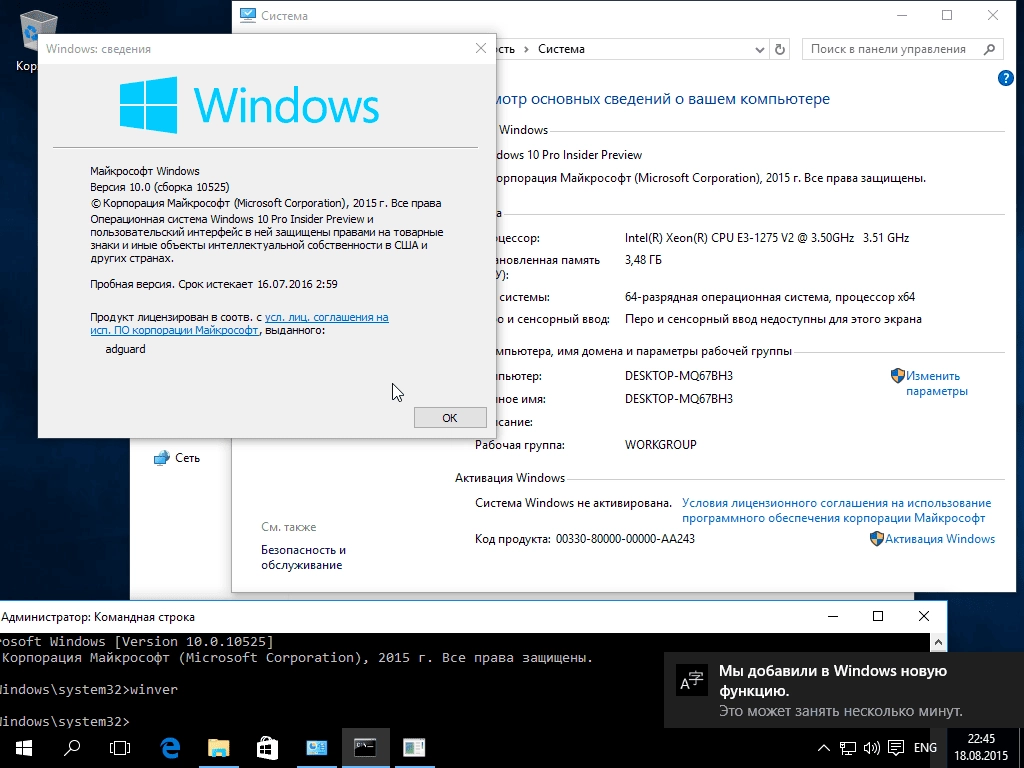Switch to the System control panel taskbar button
Image resolution: width=1024 pixels, height=768 pixels.
317,748
